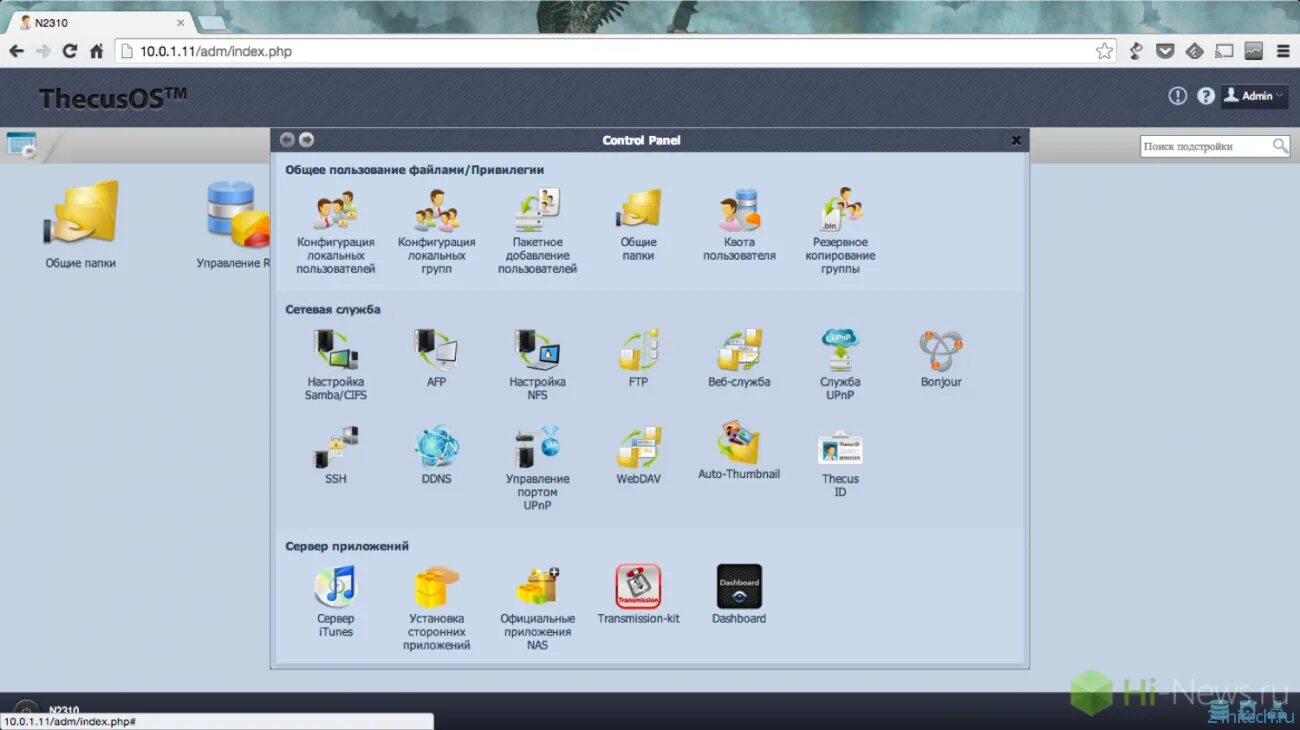Click Control Panel forward navigation button
1300x730 pixels.
pos(306,140)
